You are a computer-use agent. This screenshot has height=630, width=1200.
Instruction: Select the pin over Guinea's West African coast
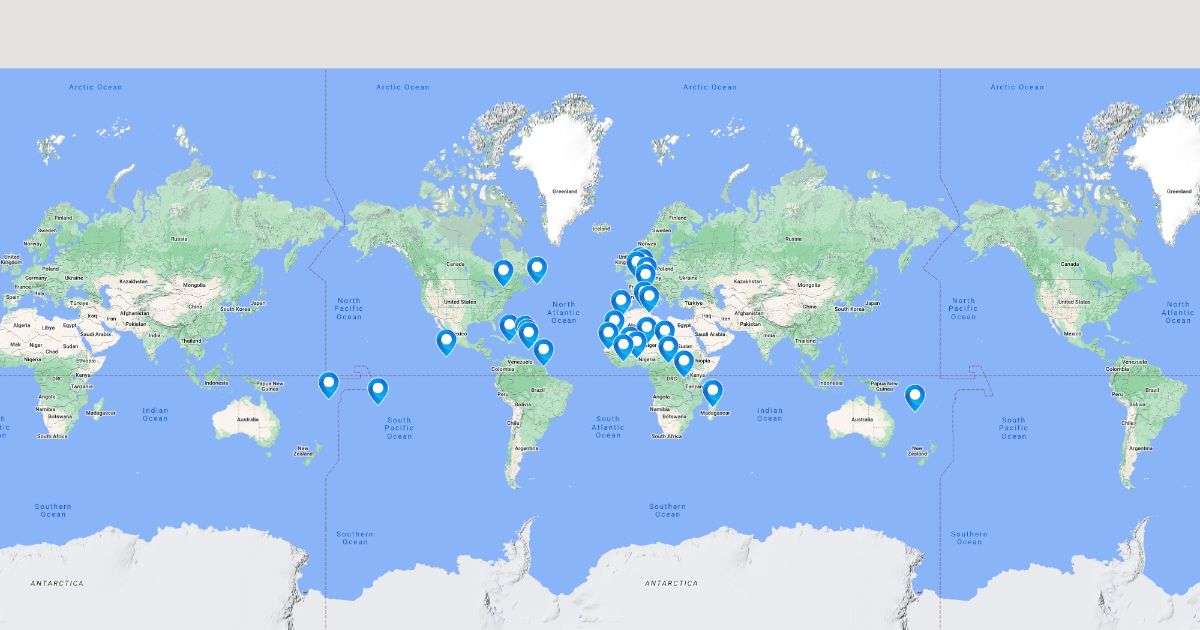coord(623,347)
